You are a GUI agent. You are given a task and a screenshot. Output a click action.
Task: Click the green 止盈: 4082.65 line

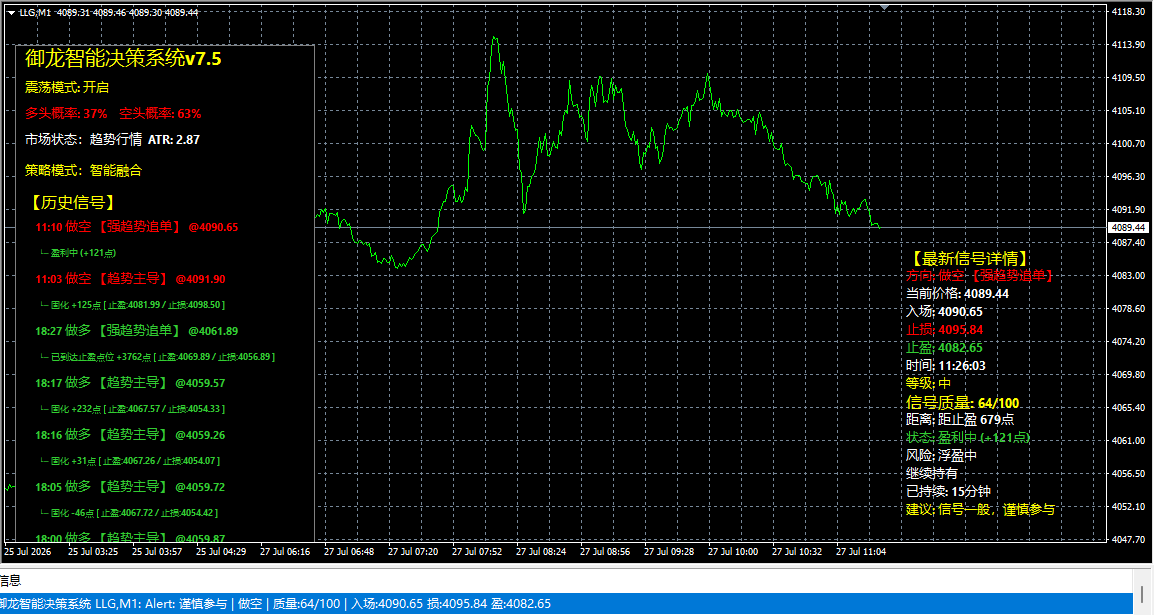[x=944, y=348]
